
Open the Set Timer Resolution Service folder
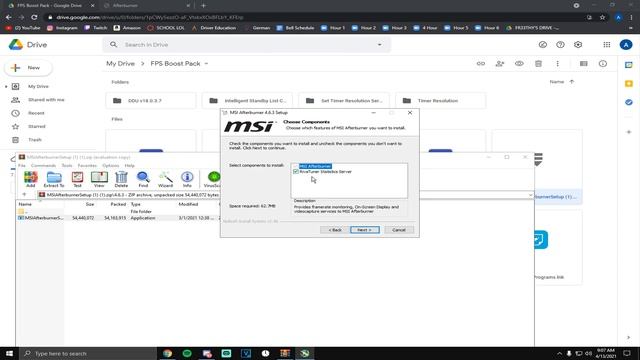[344, 100]
